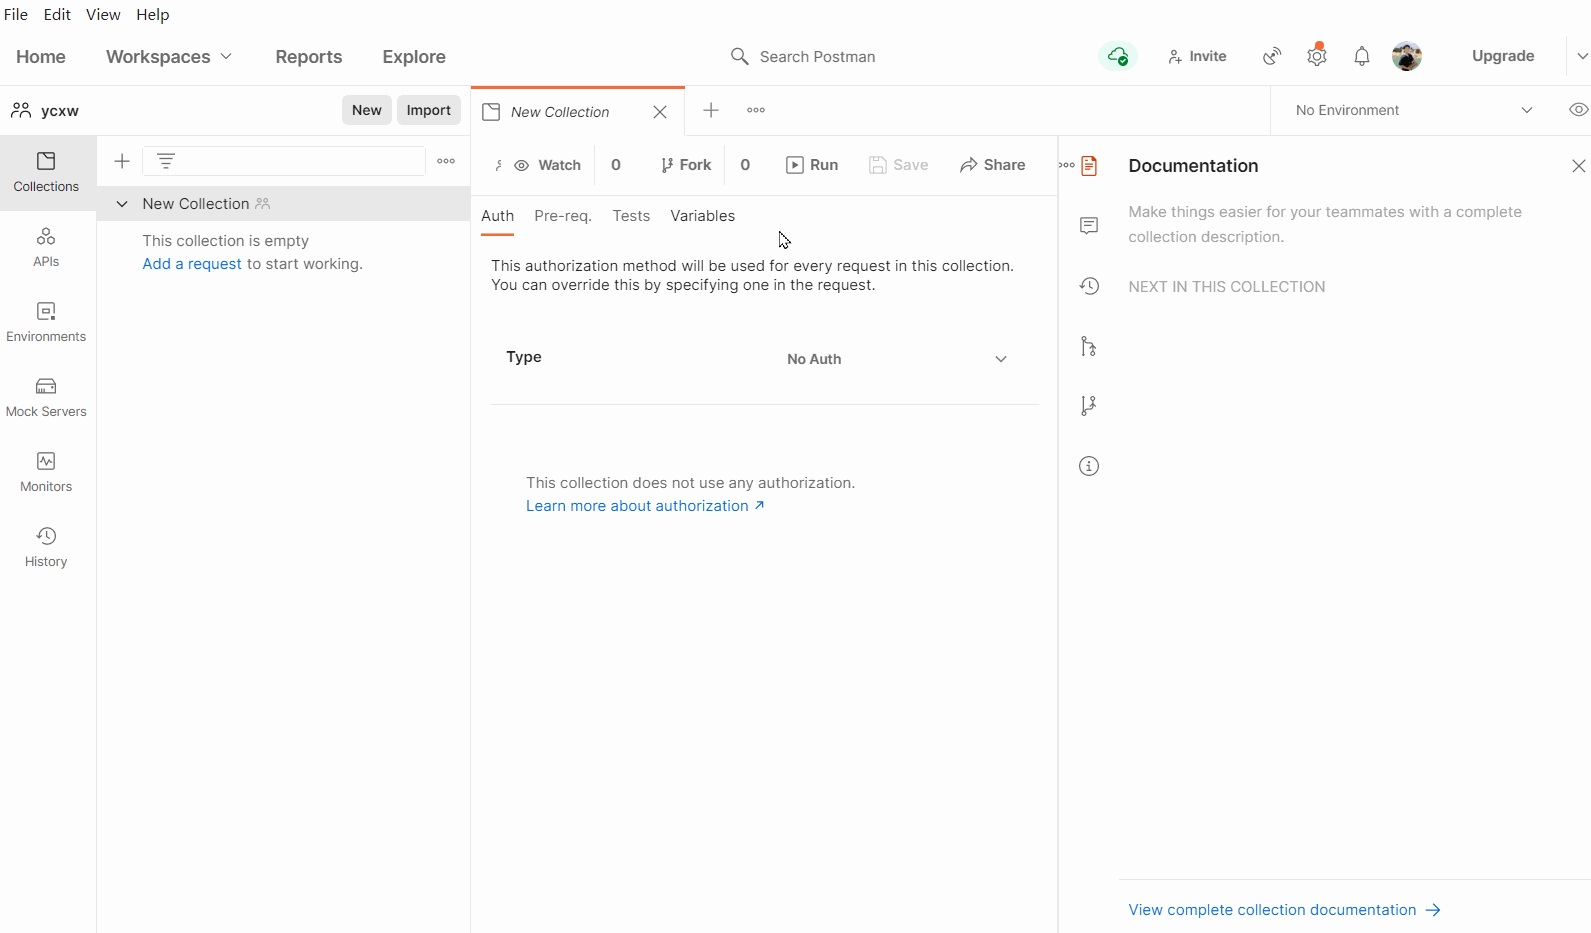1591x933 pixels.
Task: Open the capture requests satellite icon
Action: [1272, 56]
